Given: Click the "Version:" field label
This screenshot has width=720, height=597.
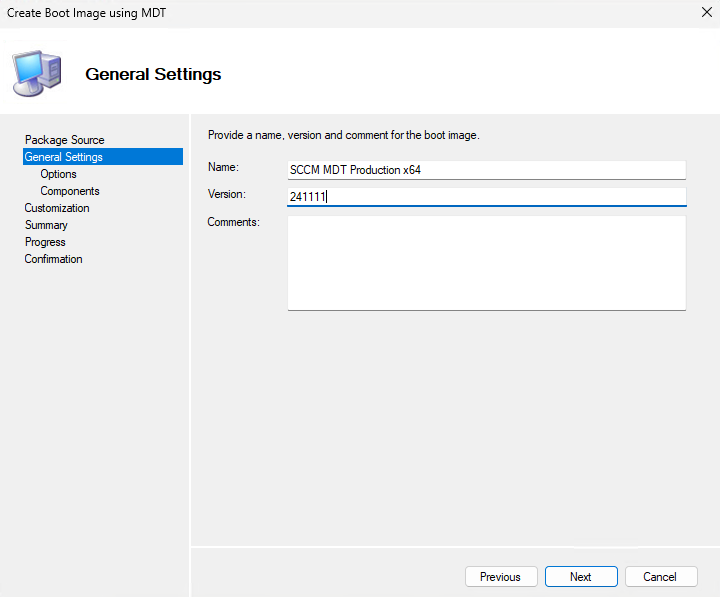Looking at the screenshot, I should [x=227, y=194].
